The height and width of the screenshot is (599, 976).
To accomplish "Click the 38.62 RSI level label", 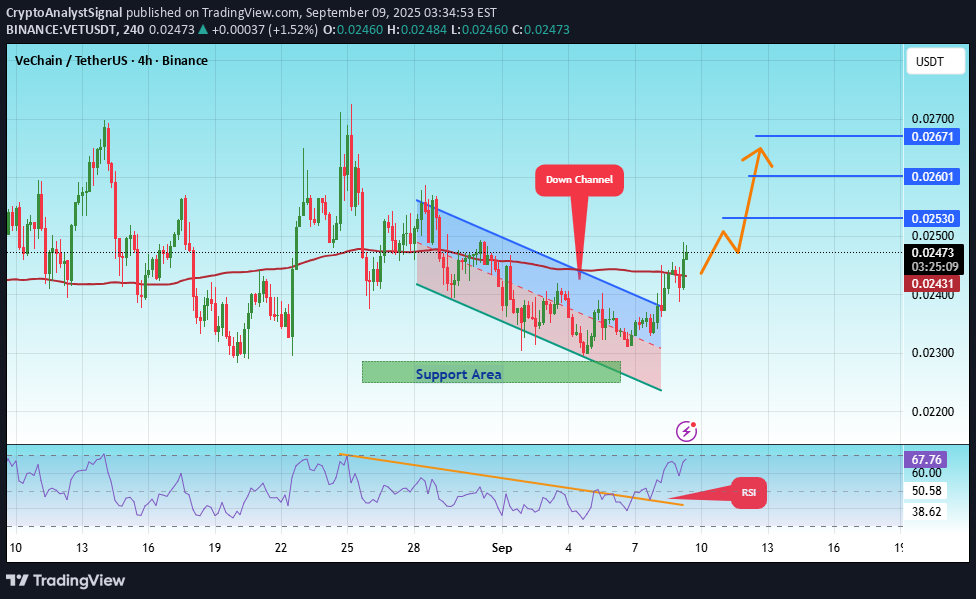I will click(926, 511).
